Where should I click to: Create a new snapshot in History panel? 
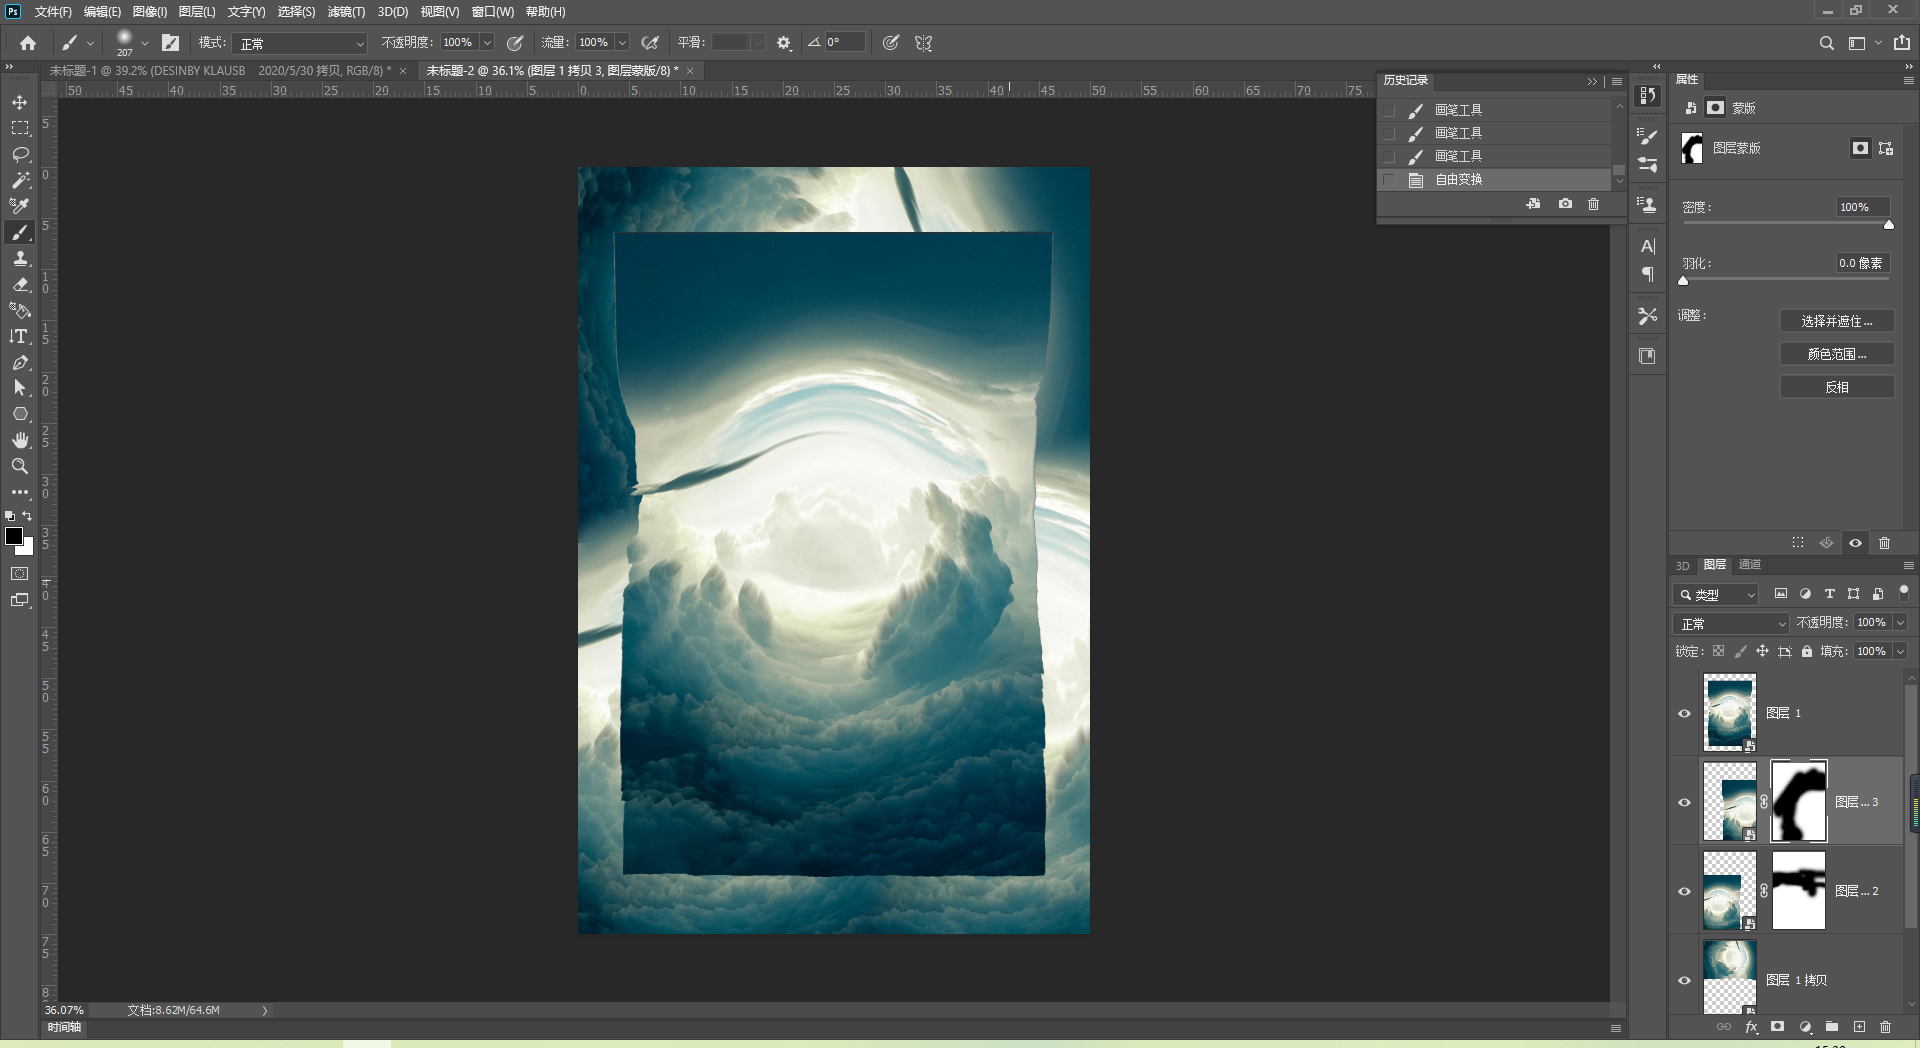pos(1565,204)
